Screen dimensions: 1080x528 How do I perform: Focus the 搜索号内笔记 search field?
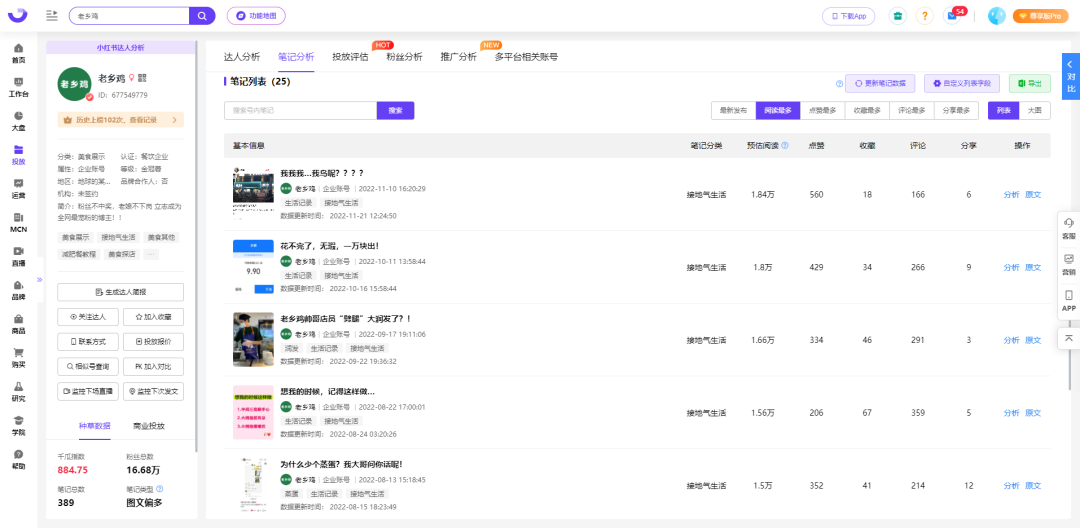[x=300, y=110]
